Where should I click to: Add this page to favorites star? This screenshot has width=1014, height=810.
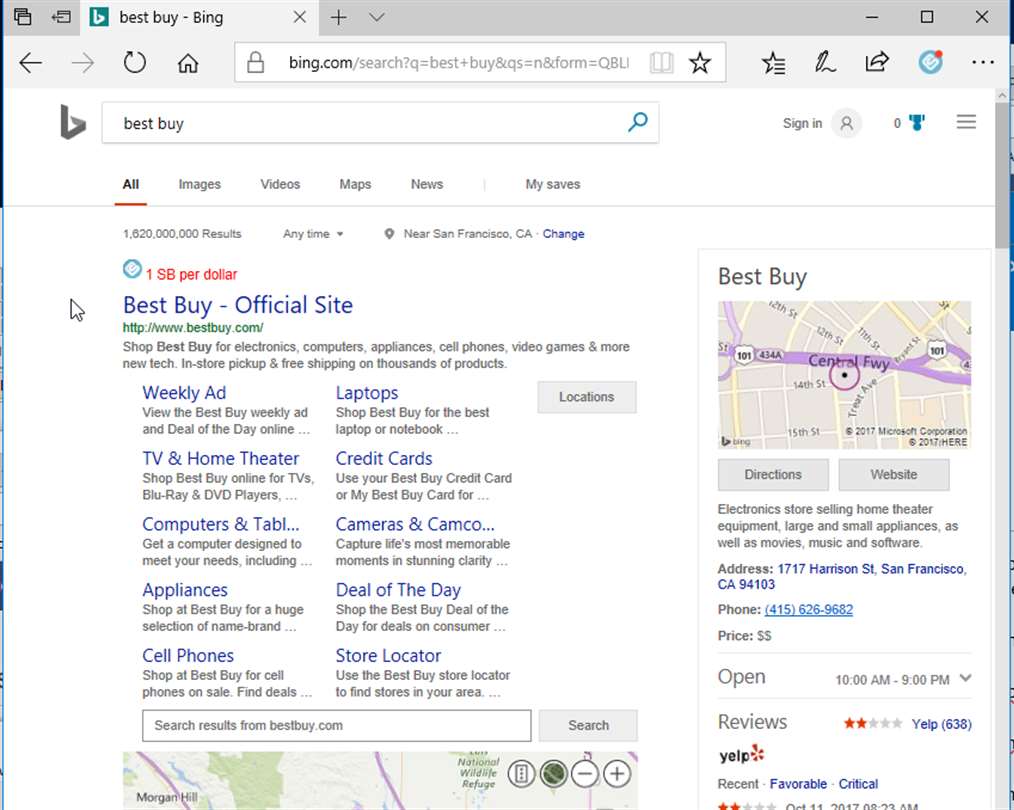[700, 63]
